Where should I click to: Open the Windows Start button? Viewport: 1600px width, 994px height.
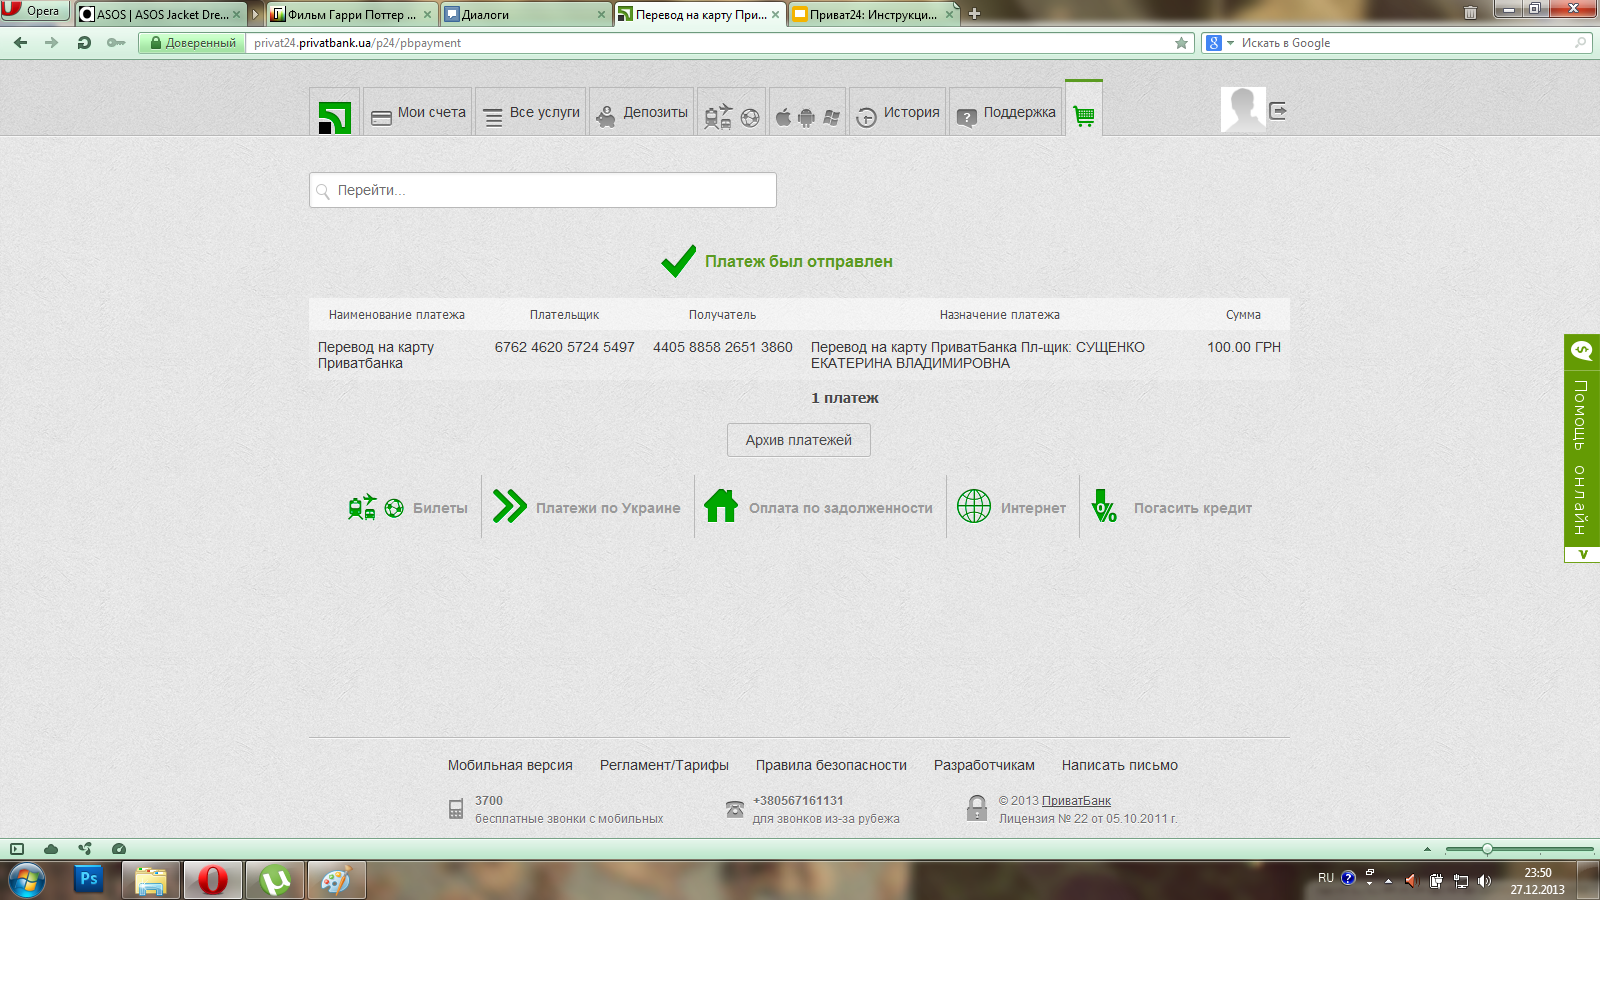(x=27, y=880)
